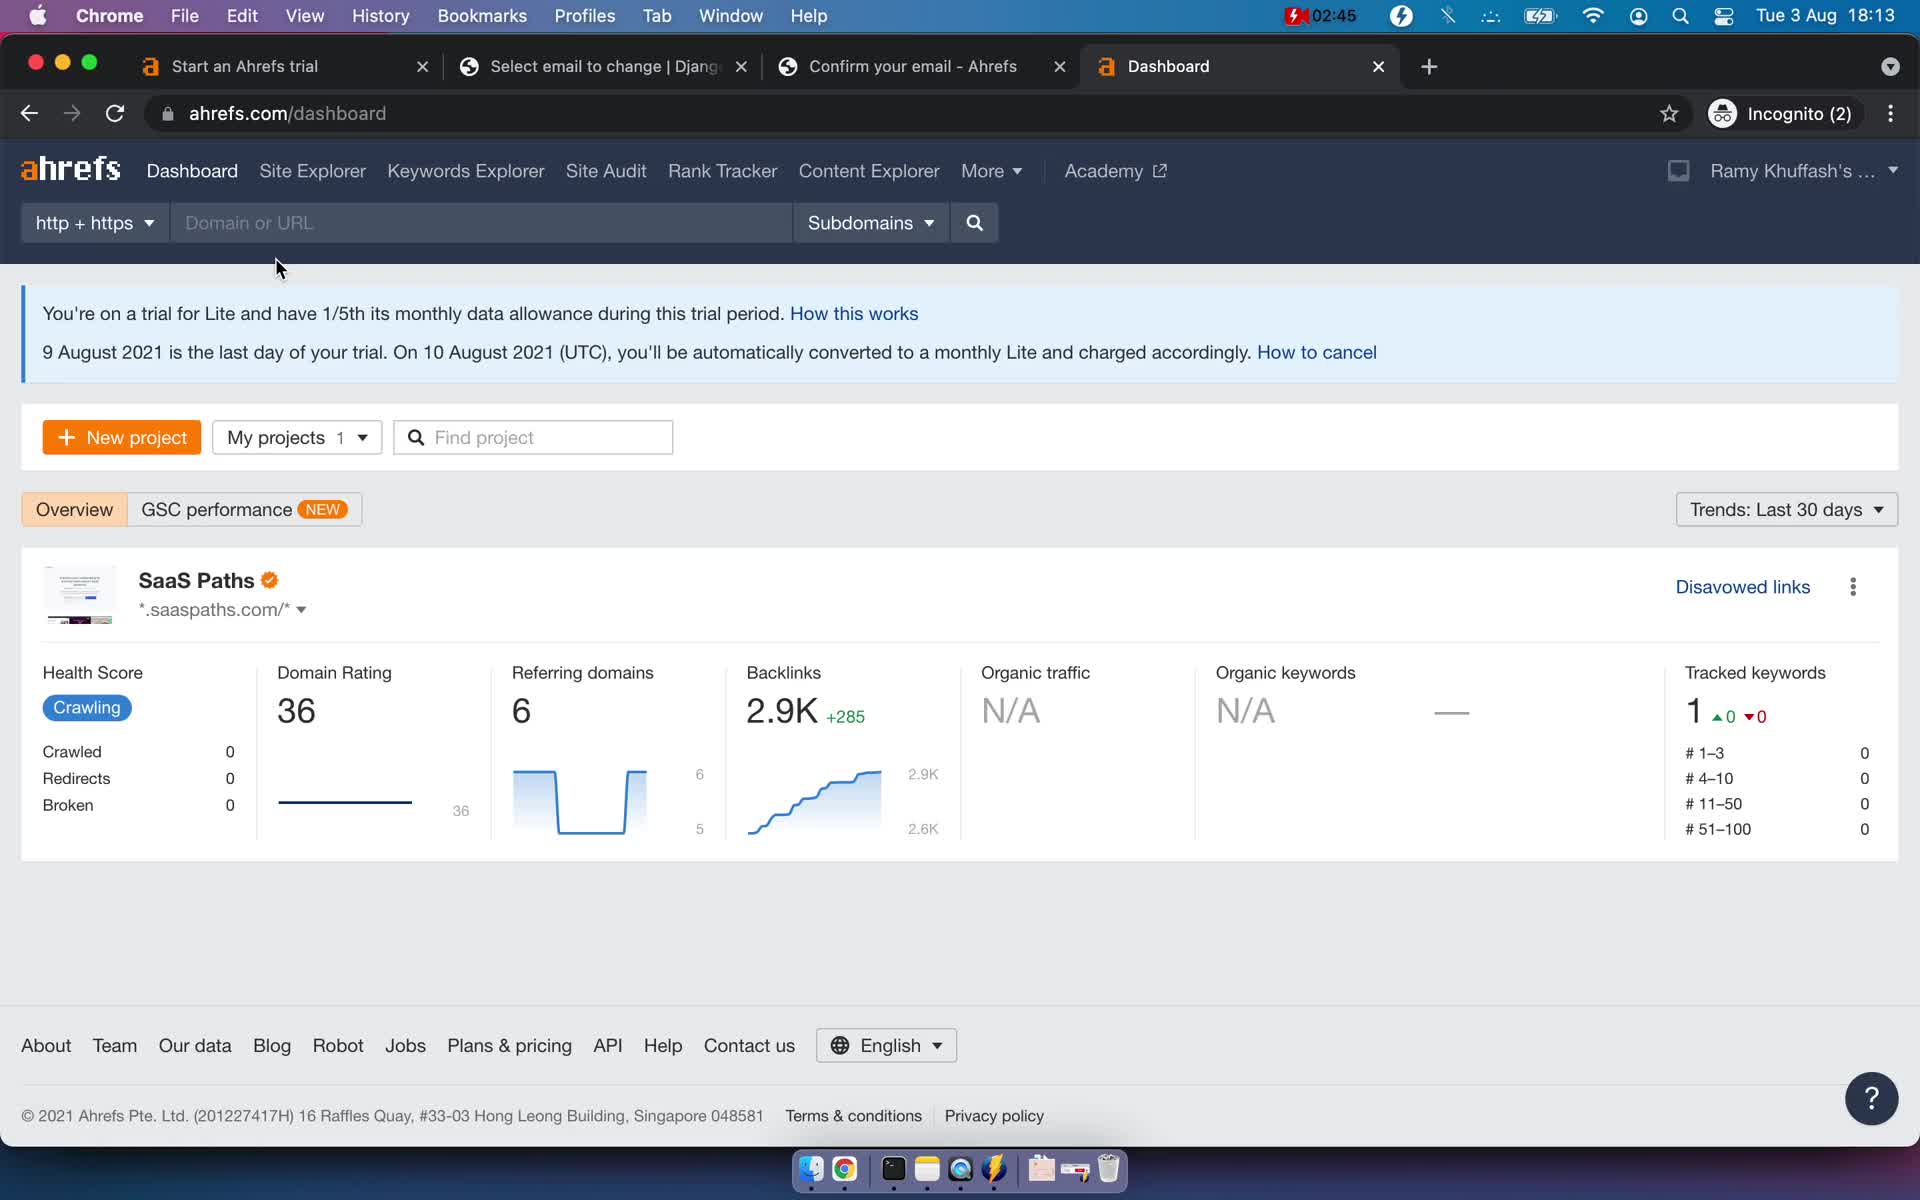Click the New project button
Image resolution: width=1920 pixels, height=1200 pixels.
(x=122, y=438)
